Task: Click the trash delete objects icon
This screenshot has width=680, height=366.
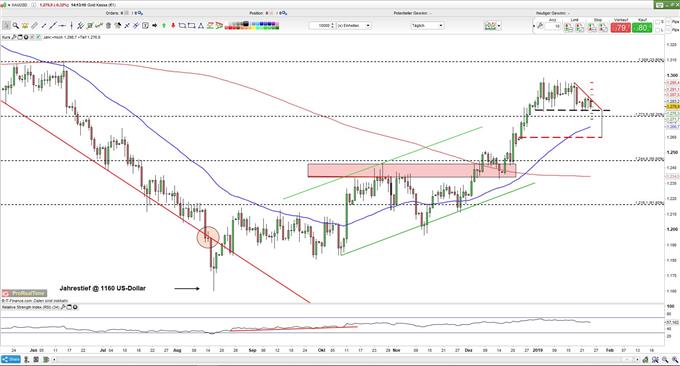Action: click(108, 26)
